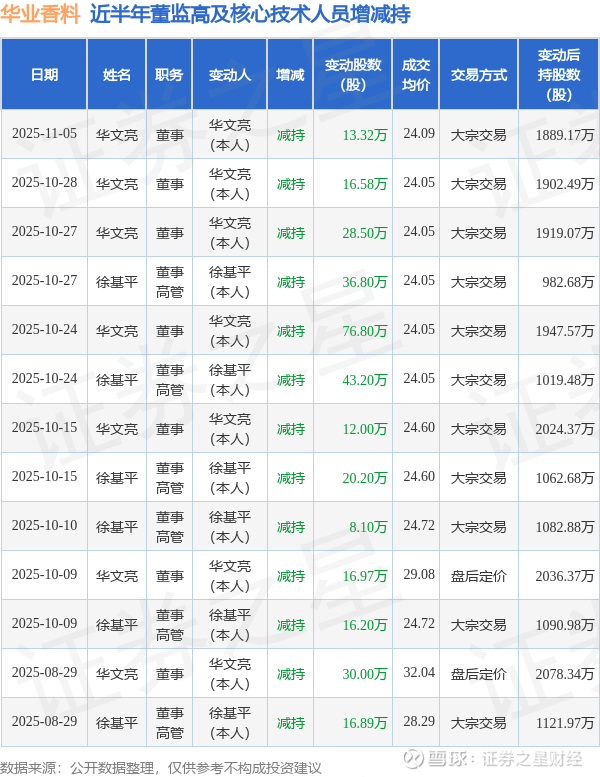Image resolution: width=600 pixels, height=777 pixels.
Task: Click the date 2025-11-05
Action: point(45,134)
